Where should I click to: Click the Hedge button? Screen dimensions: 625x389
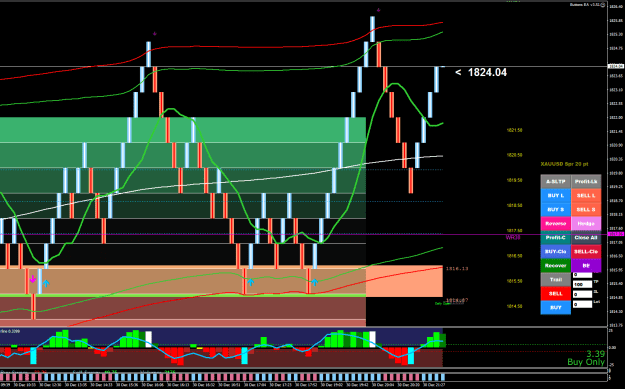coord(586,224)
